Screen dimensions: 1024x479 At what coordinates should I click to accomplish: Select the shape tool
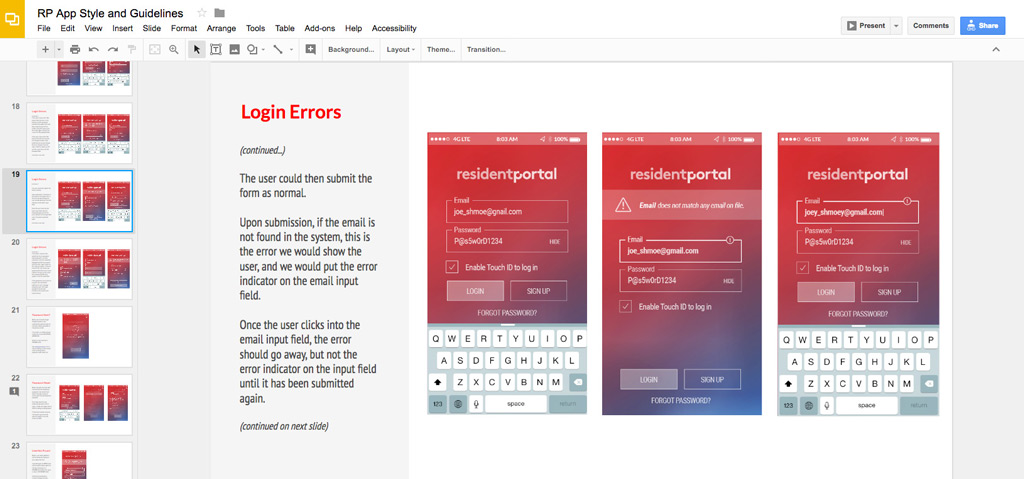(x=253, y=49)
